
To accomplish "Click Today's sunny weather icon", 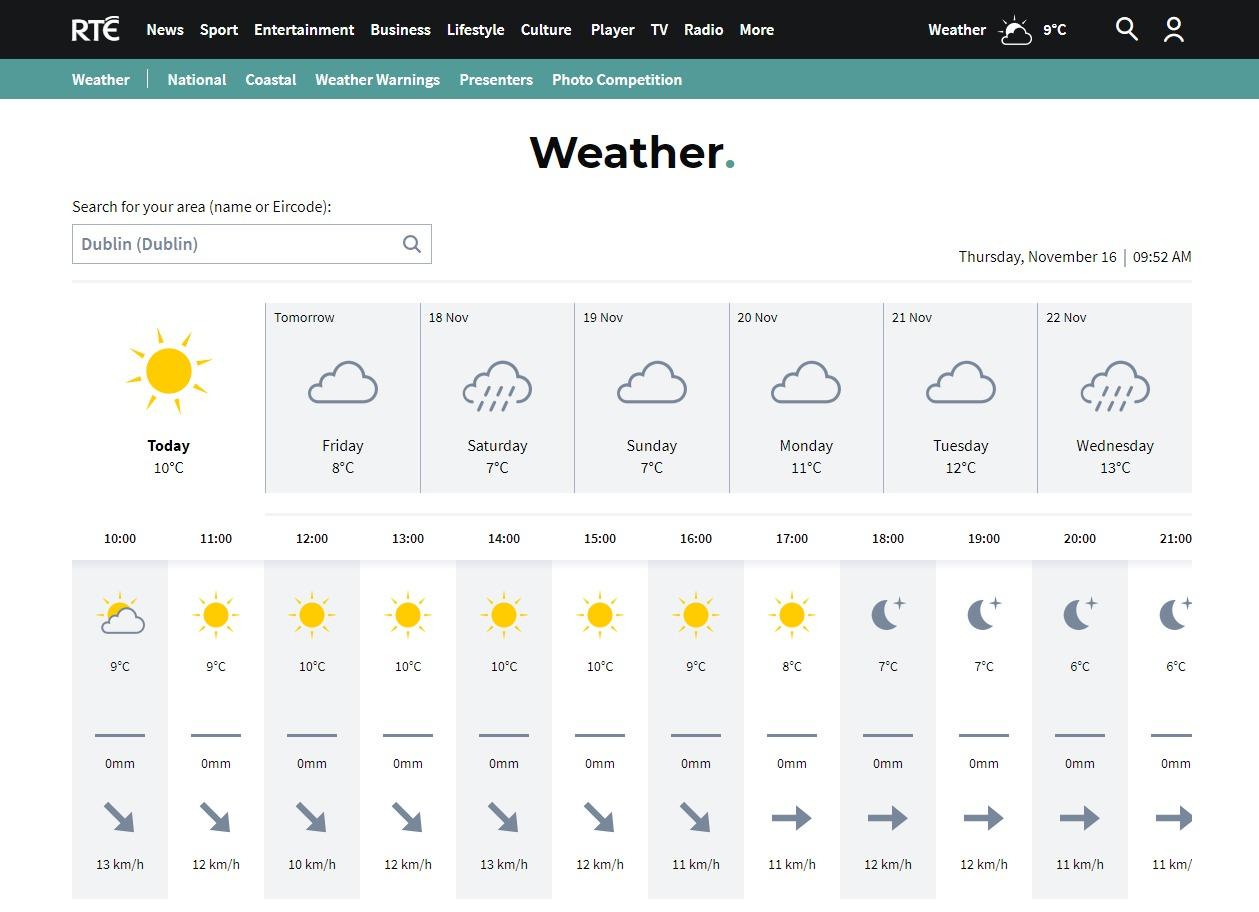I will point(169,370).
